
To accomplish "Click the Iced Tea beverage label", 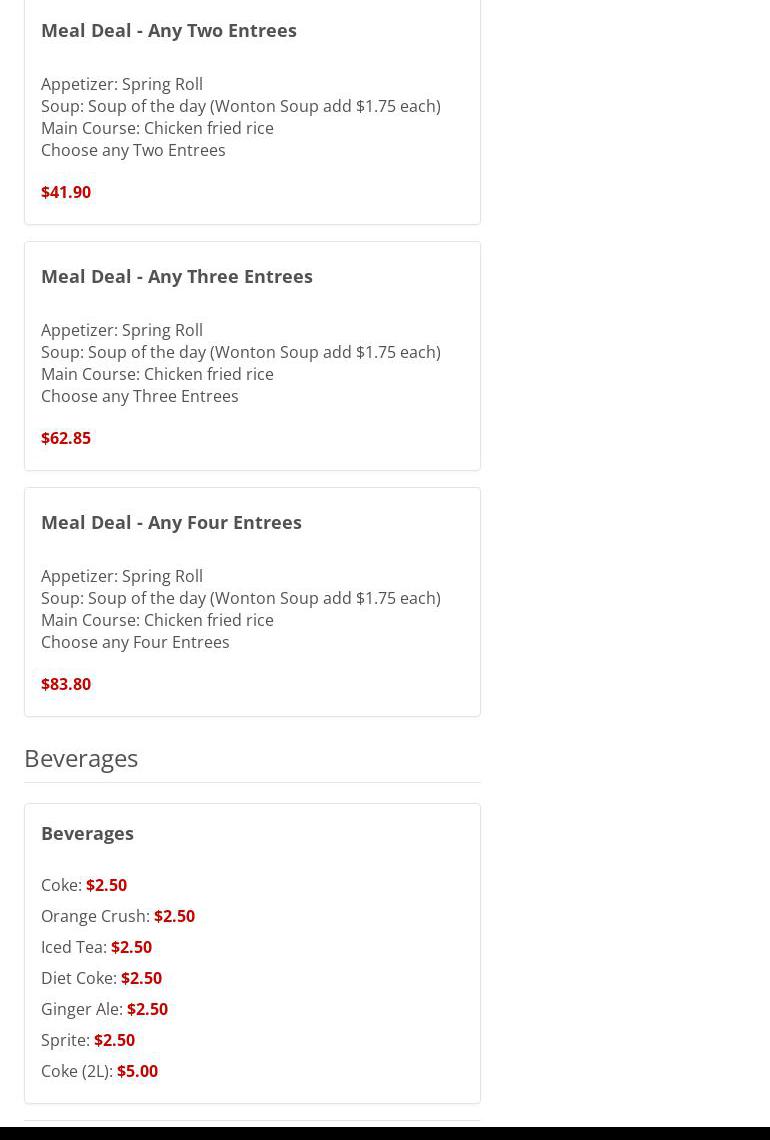I will tap(73, 947).
